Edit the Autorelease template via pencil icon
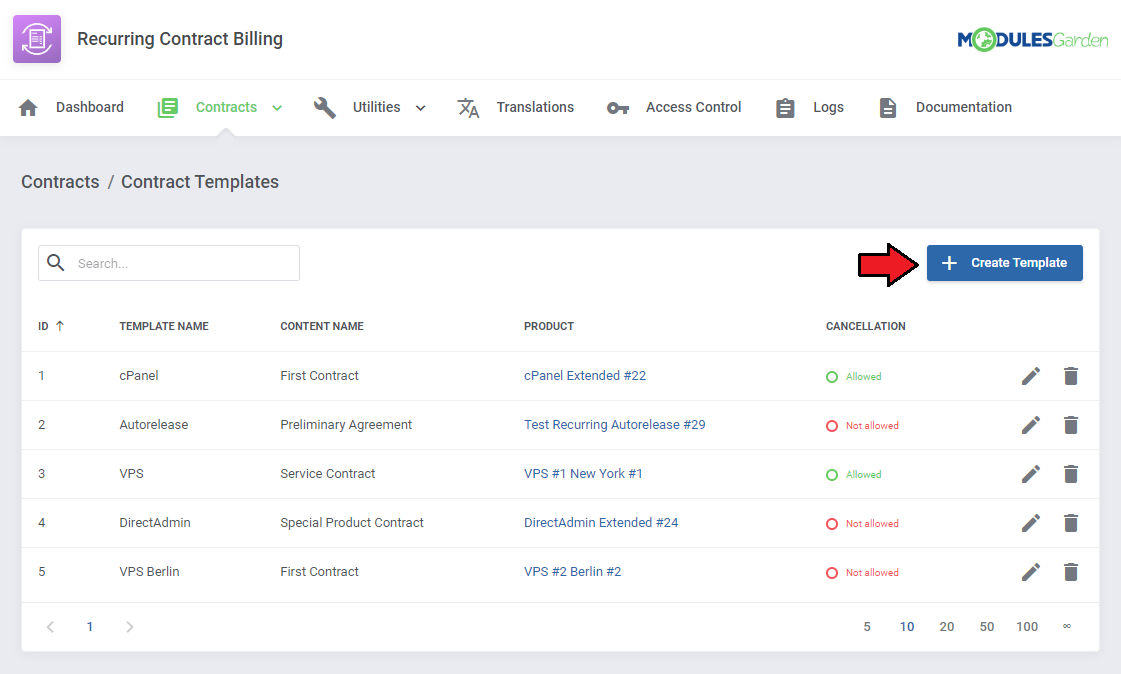 [1030, 425]
